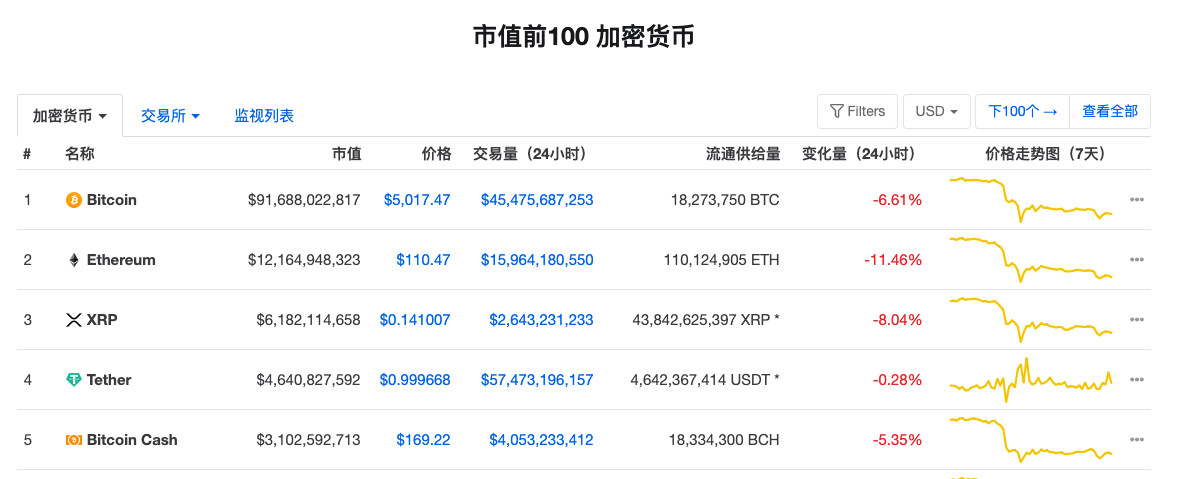This screenshot has width=1196, height=479.
Task: Click Tether market cap $4,640,827,592
Action: 309,380
